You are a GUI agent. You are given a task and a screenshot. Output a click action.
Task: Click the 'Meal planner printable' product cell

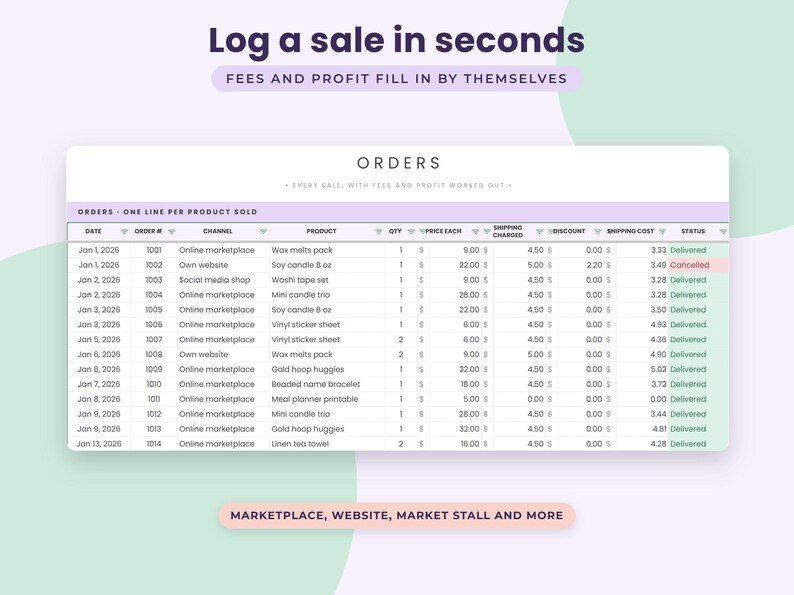327,399
